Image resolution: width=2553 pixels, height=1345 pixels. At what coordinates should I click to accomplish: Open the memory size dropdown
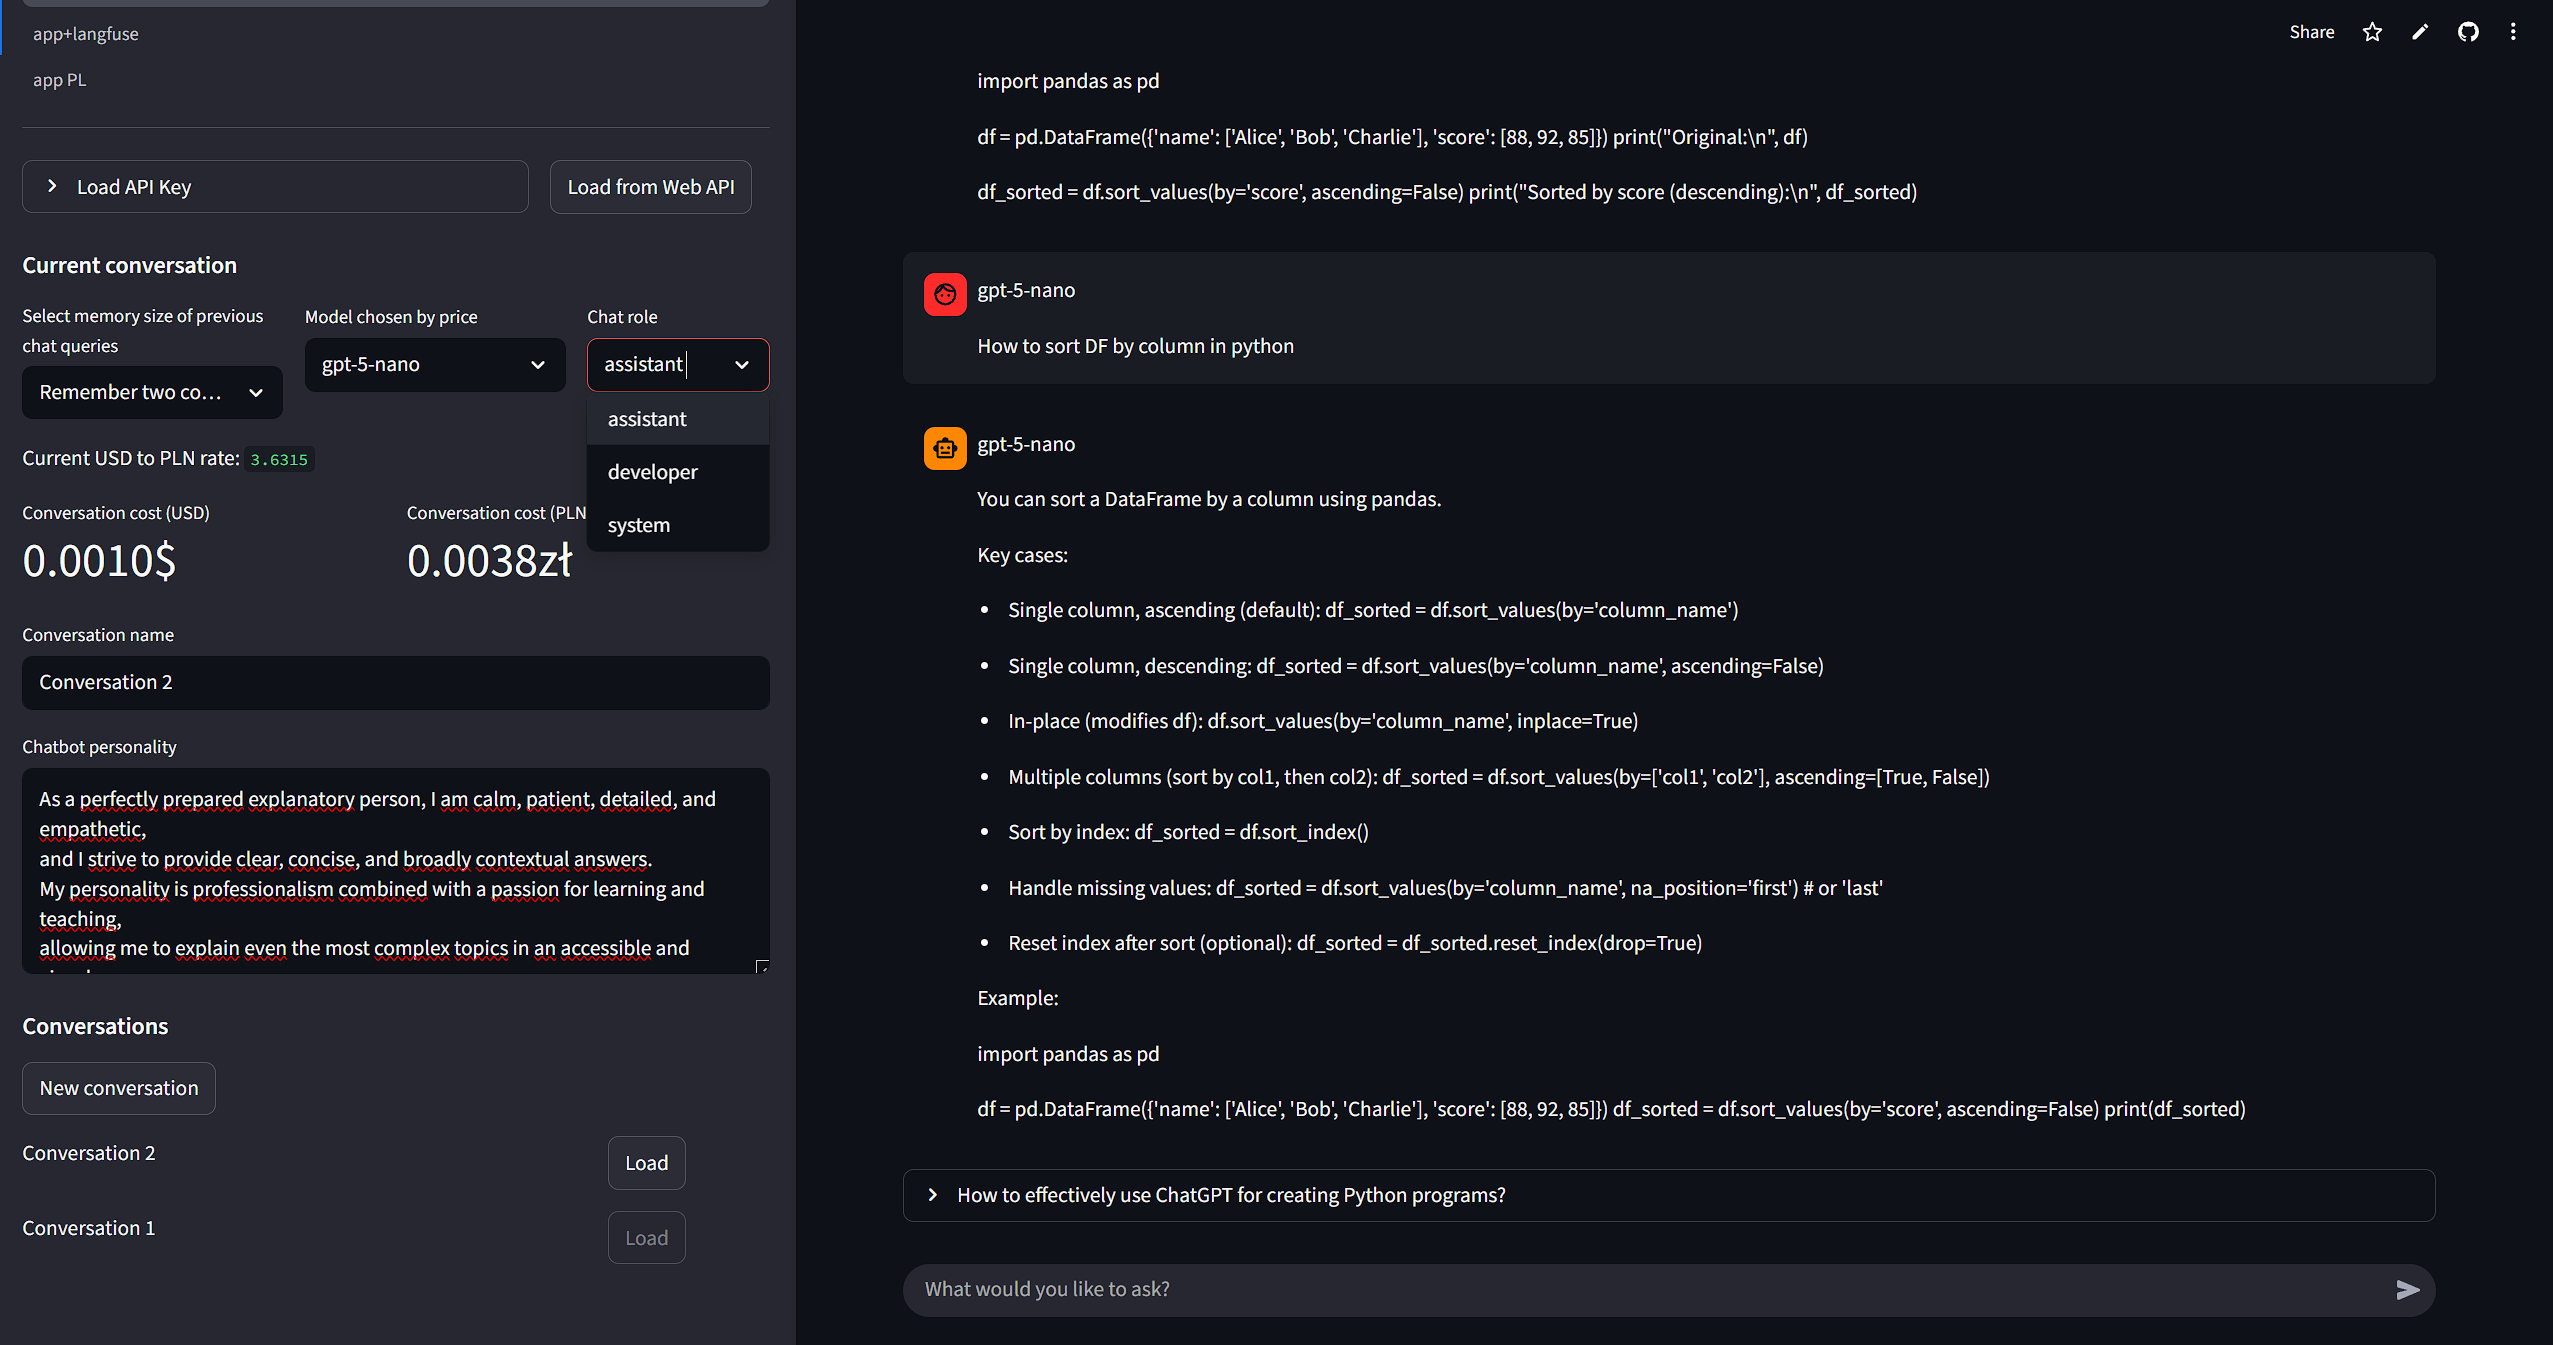pyautogui.click(x=152, y=393)
